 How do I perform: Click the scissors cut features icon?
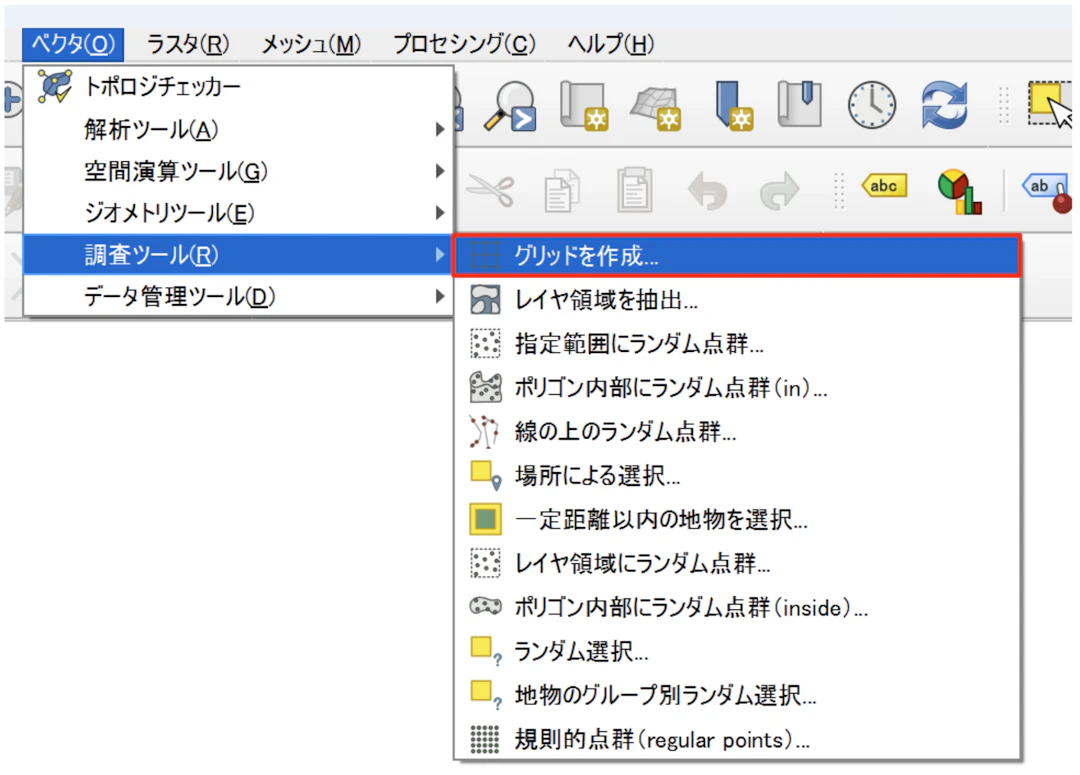490,189
